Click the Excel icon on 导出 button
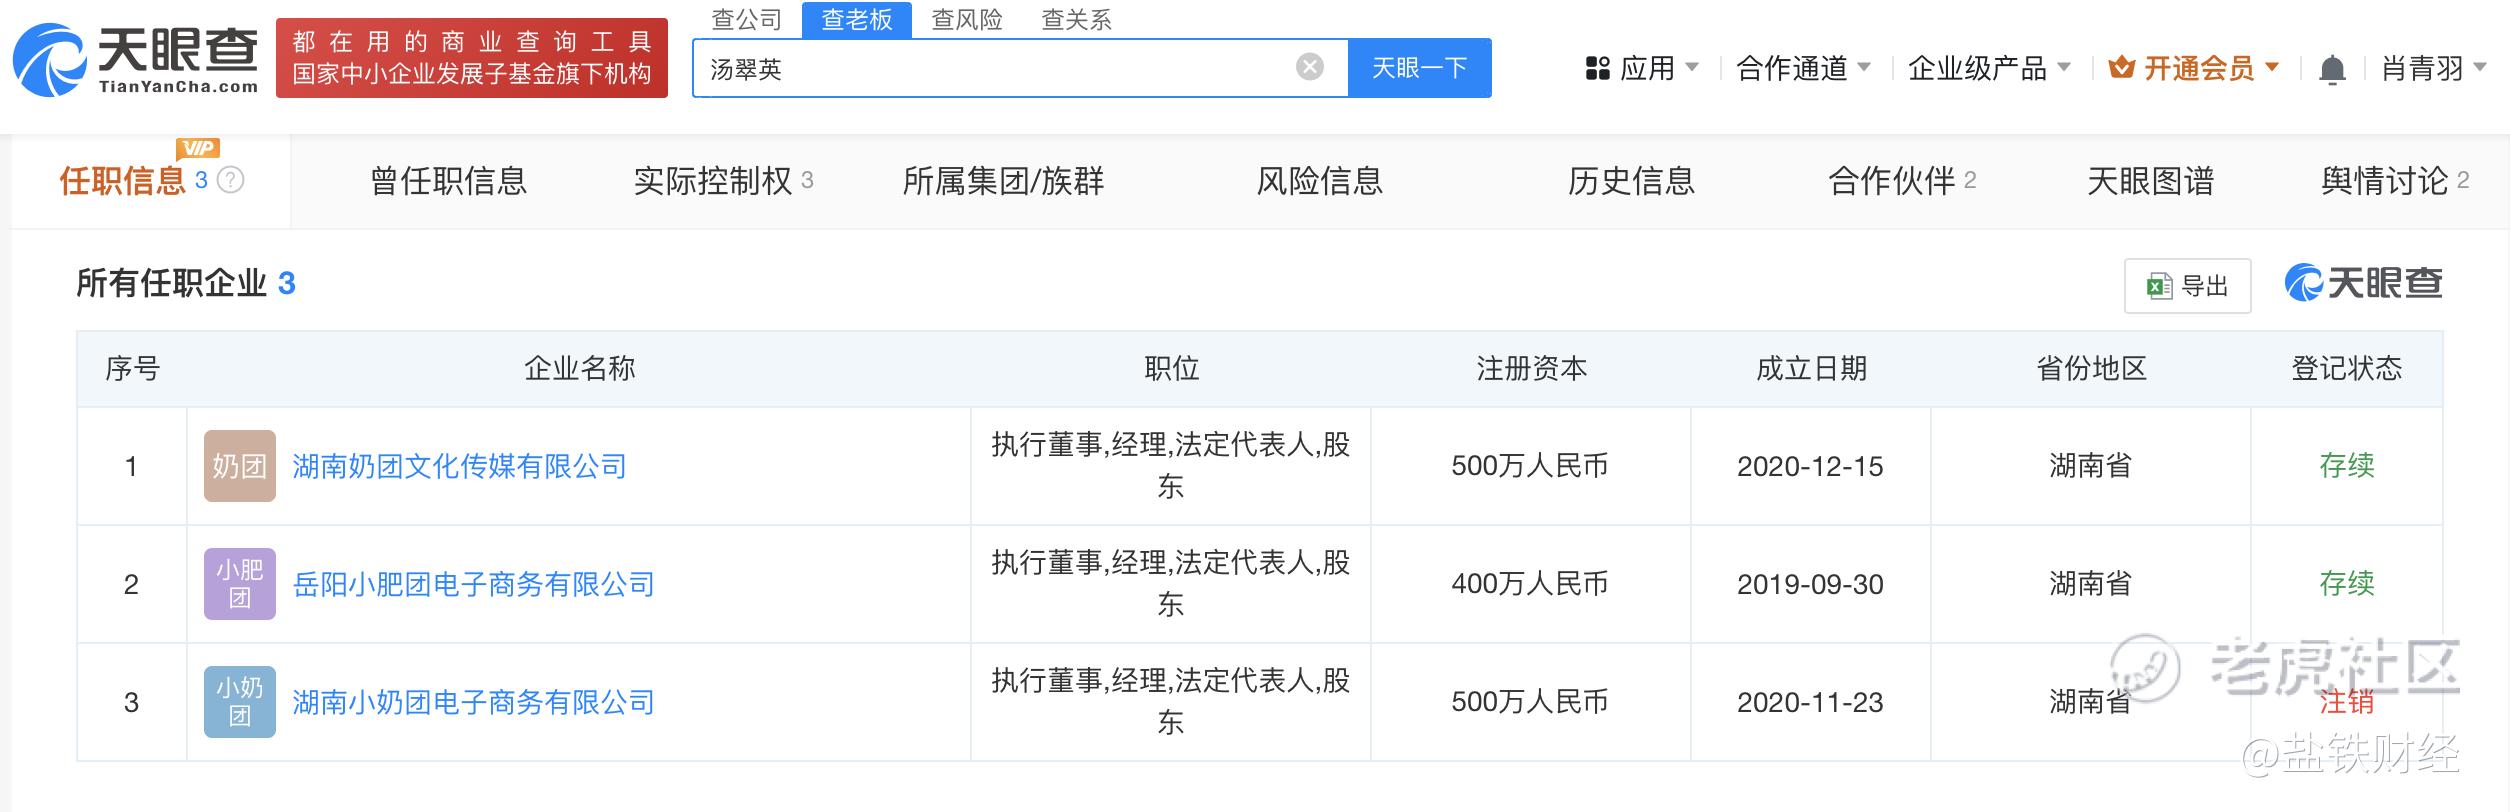 click(x=2159, y=286)
